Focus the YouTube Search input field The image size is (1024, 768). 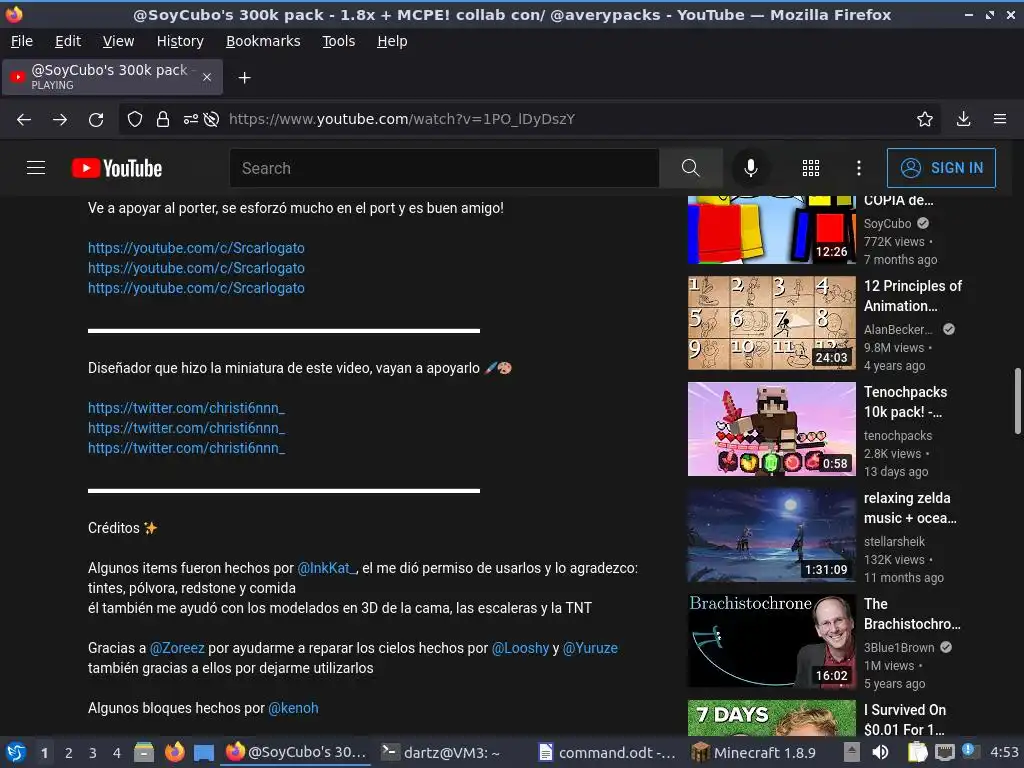pyautogui.click(x=444, y=168)
